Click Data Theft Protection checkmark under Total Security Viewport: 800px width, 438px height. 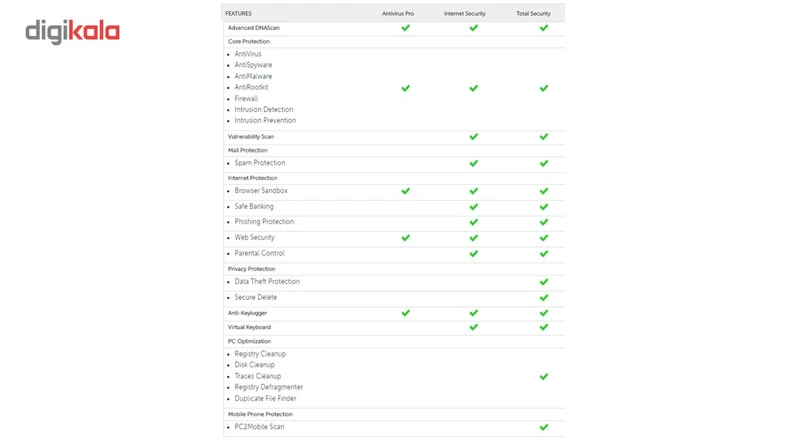click(544, 282)
